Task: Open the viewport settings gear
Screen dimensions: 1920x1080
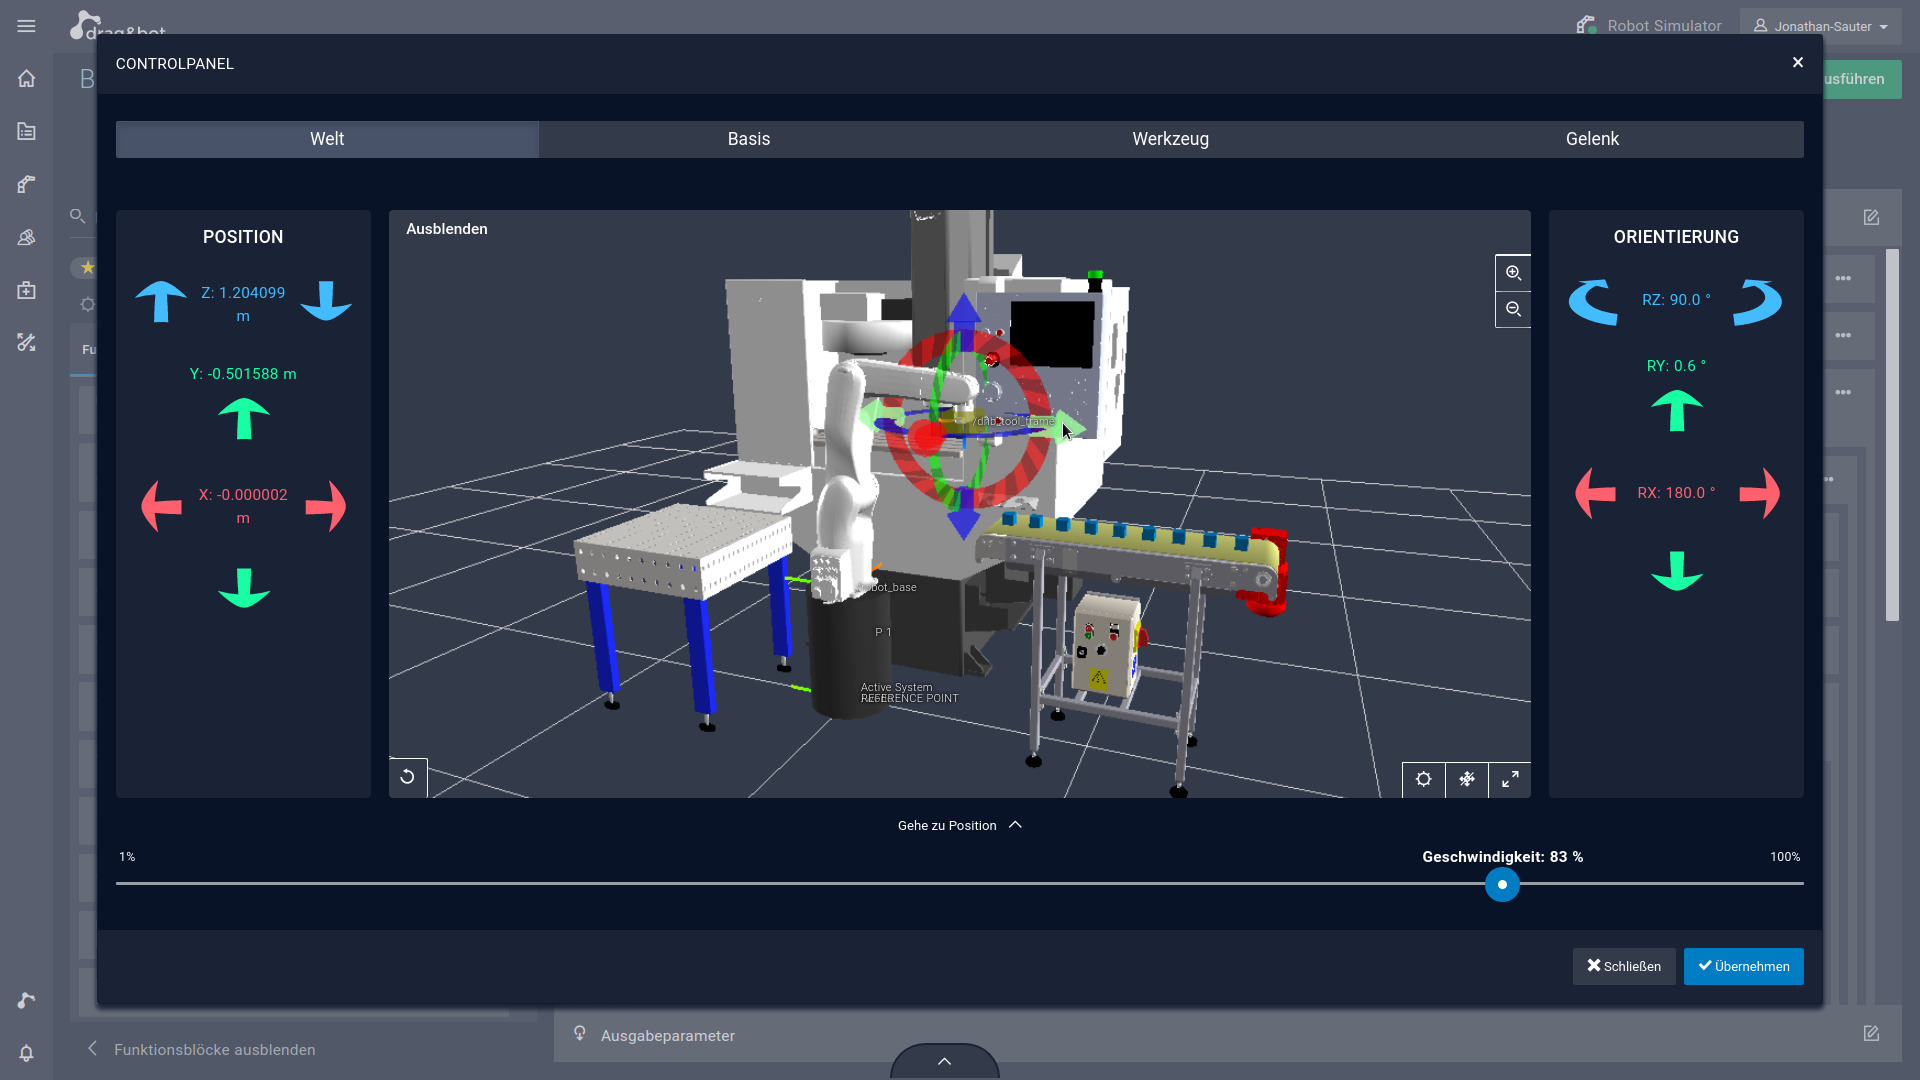Action: coord(1424,780)
